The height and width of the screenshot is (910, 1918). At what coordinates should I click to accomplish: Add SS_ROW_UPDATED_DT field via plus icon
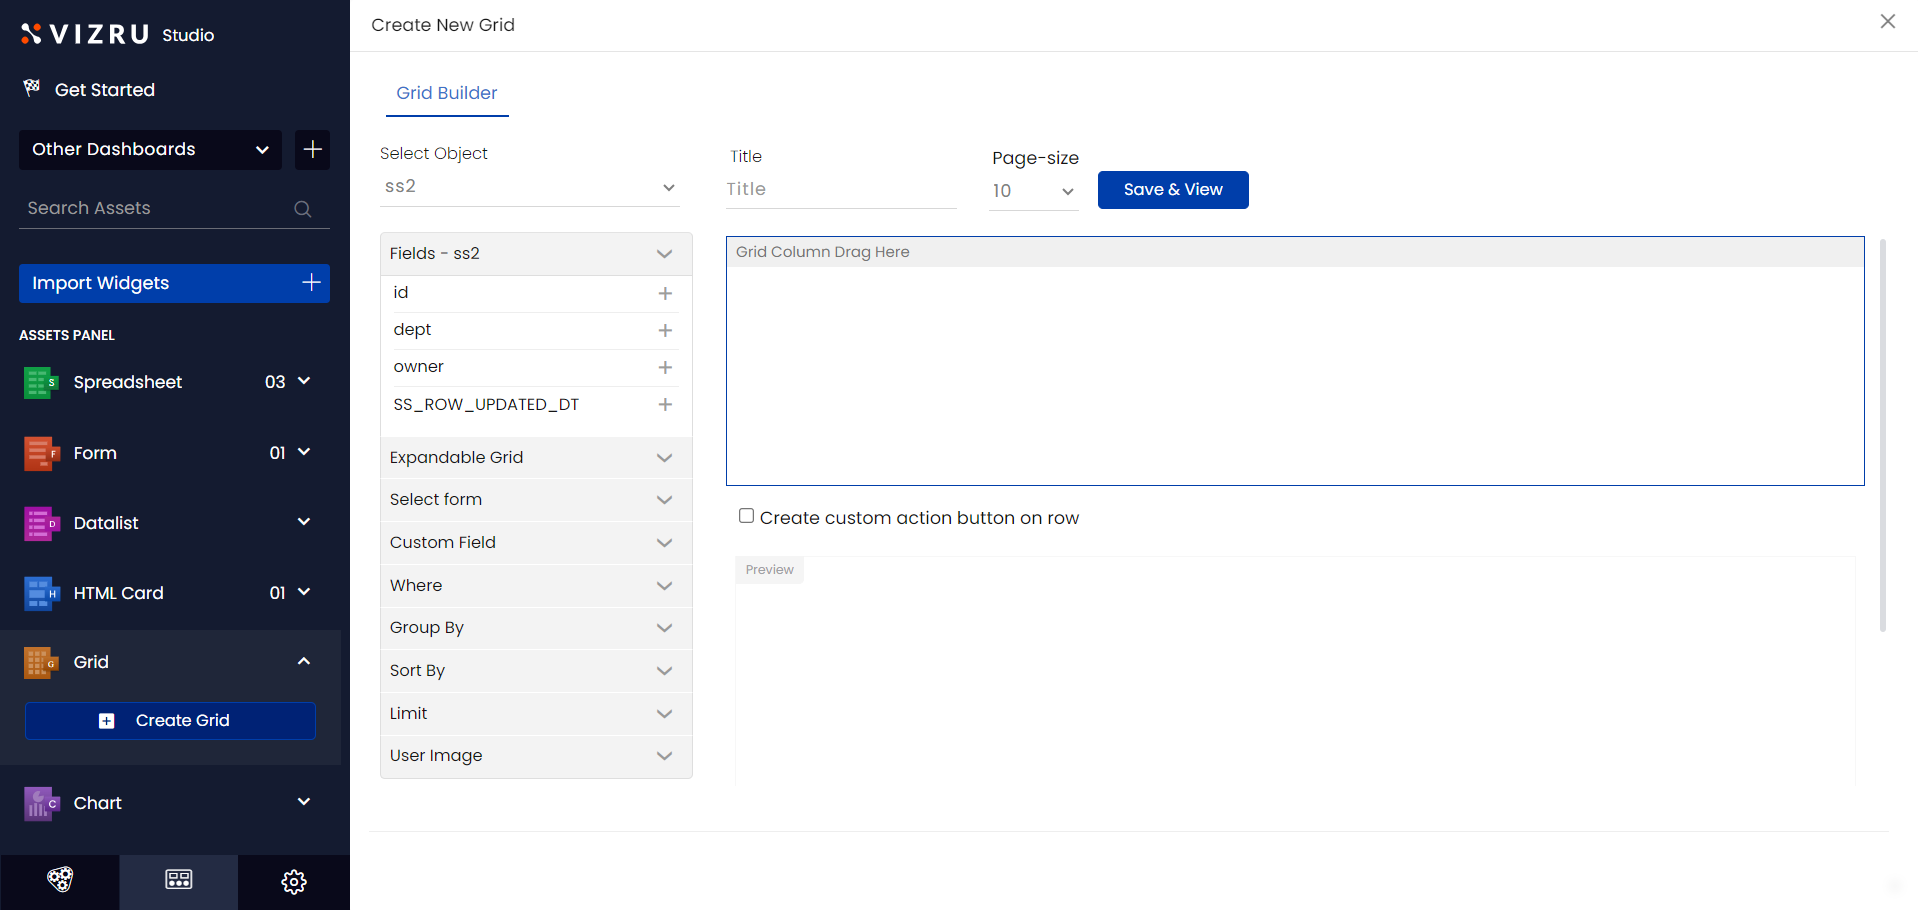665,404
